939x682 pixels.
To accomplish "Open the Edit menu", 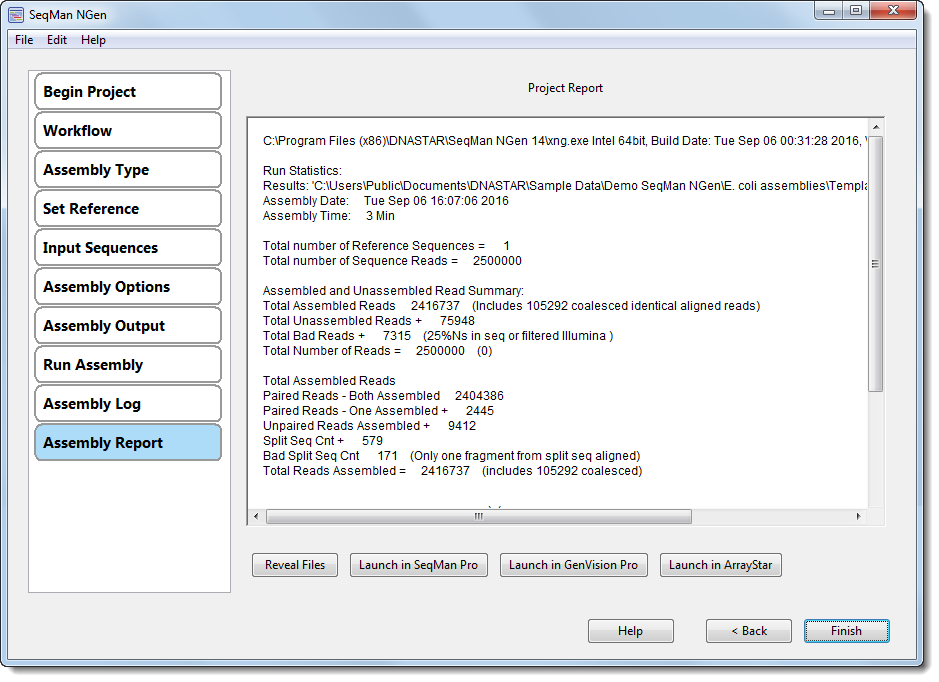I will coord(57,40).
